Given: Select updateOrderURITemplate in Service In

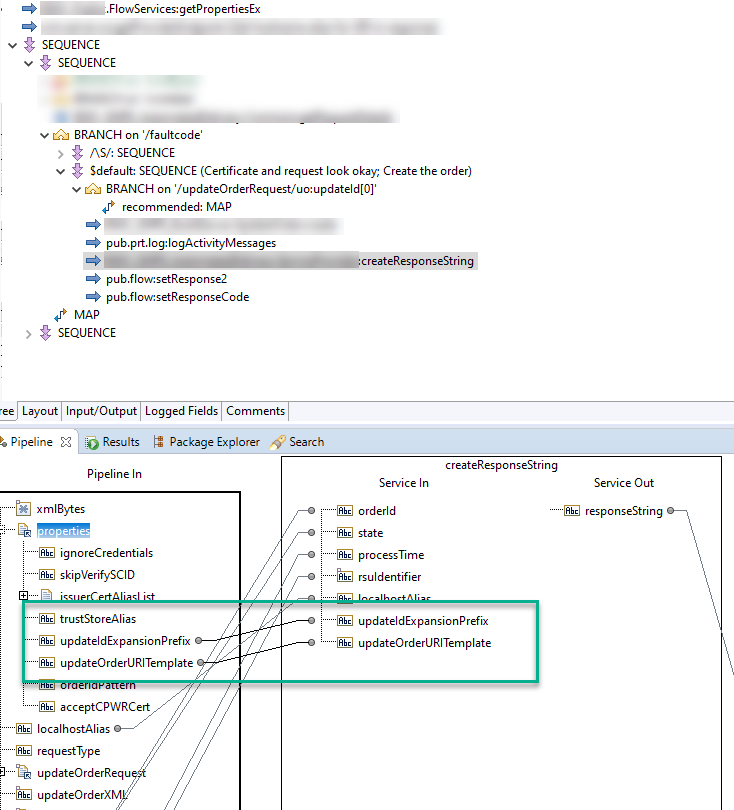Looking at the screenshot, I should click(x=424, y=643).
